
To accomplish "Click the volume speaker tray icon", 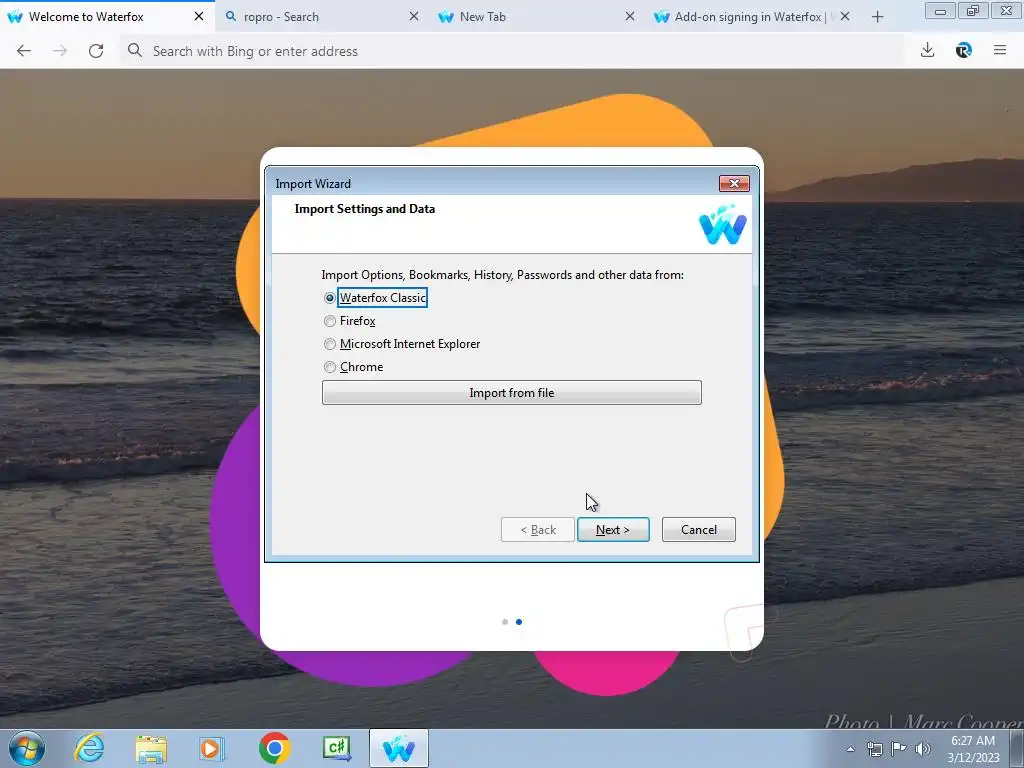I will pyautogui.click(x=922, y=749).
